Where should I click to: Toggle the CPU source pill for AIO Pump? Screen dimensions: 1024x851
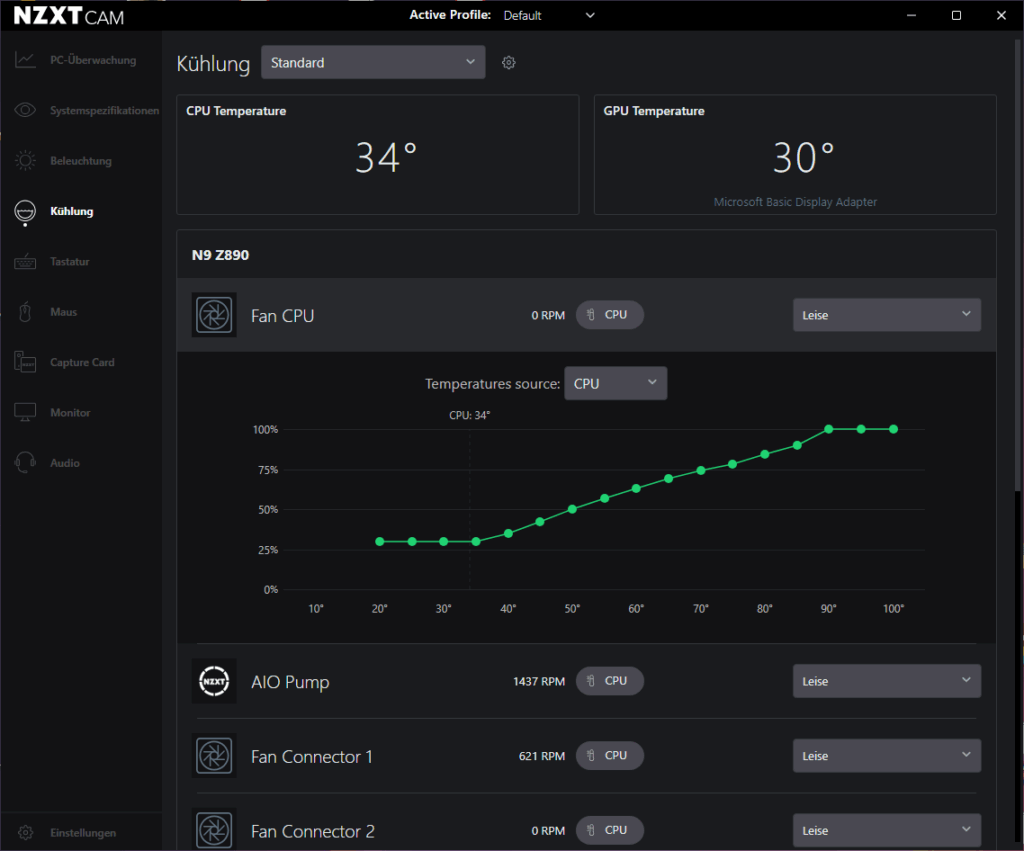[609, 681]
